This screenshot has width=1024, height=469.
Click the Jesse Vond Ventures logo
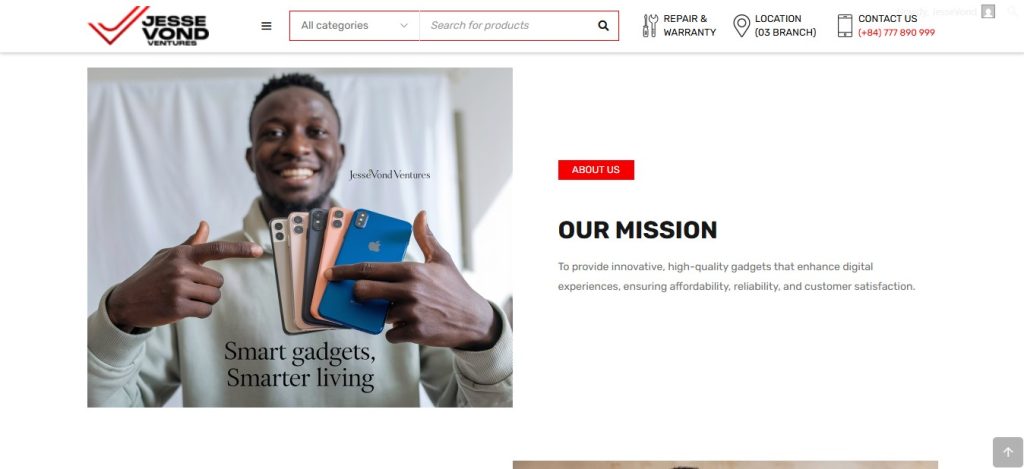click(148, 25)
